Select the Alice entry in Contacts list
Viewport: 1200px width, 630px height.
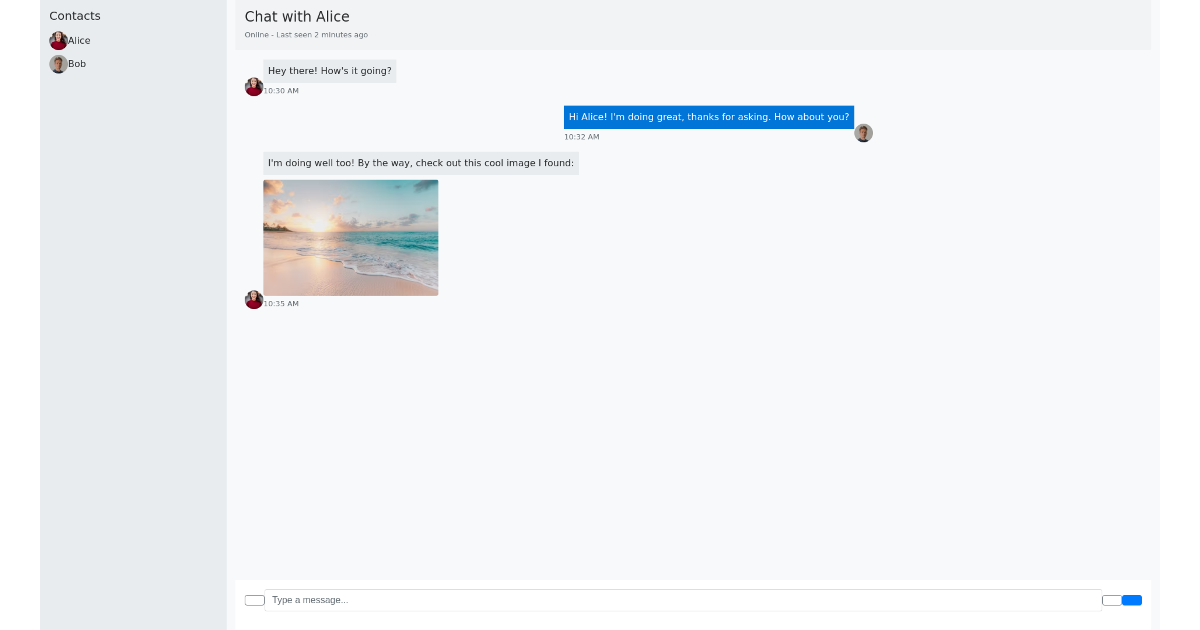(x=79, y=40)
